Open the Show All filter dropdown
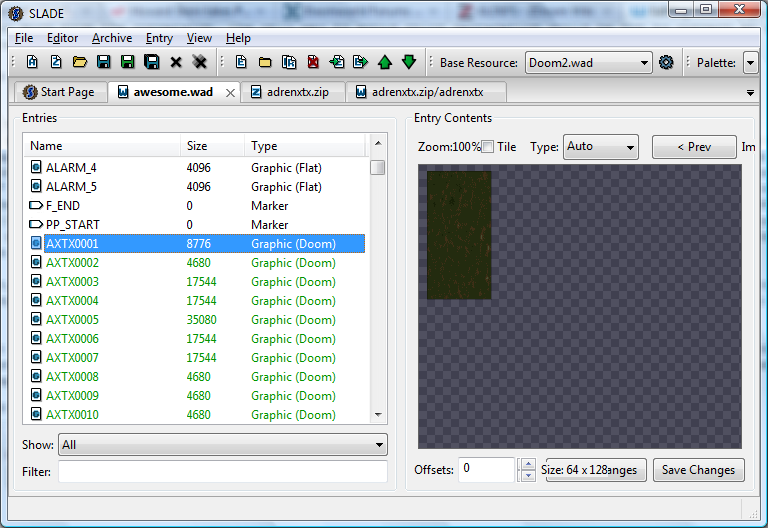 (223, 445)
